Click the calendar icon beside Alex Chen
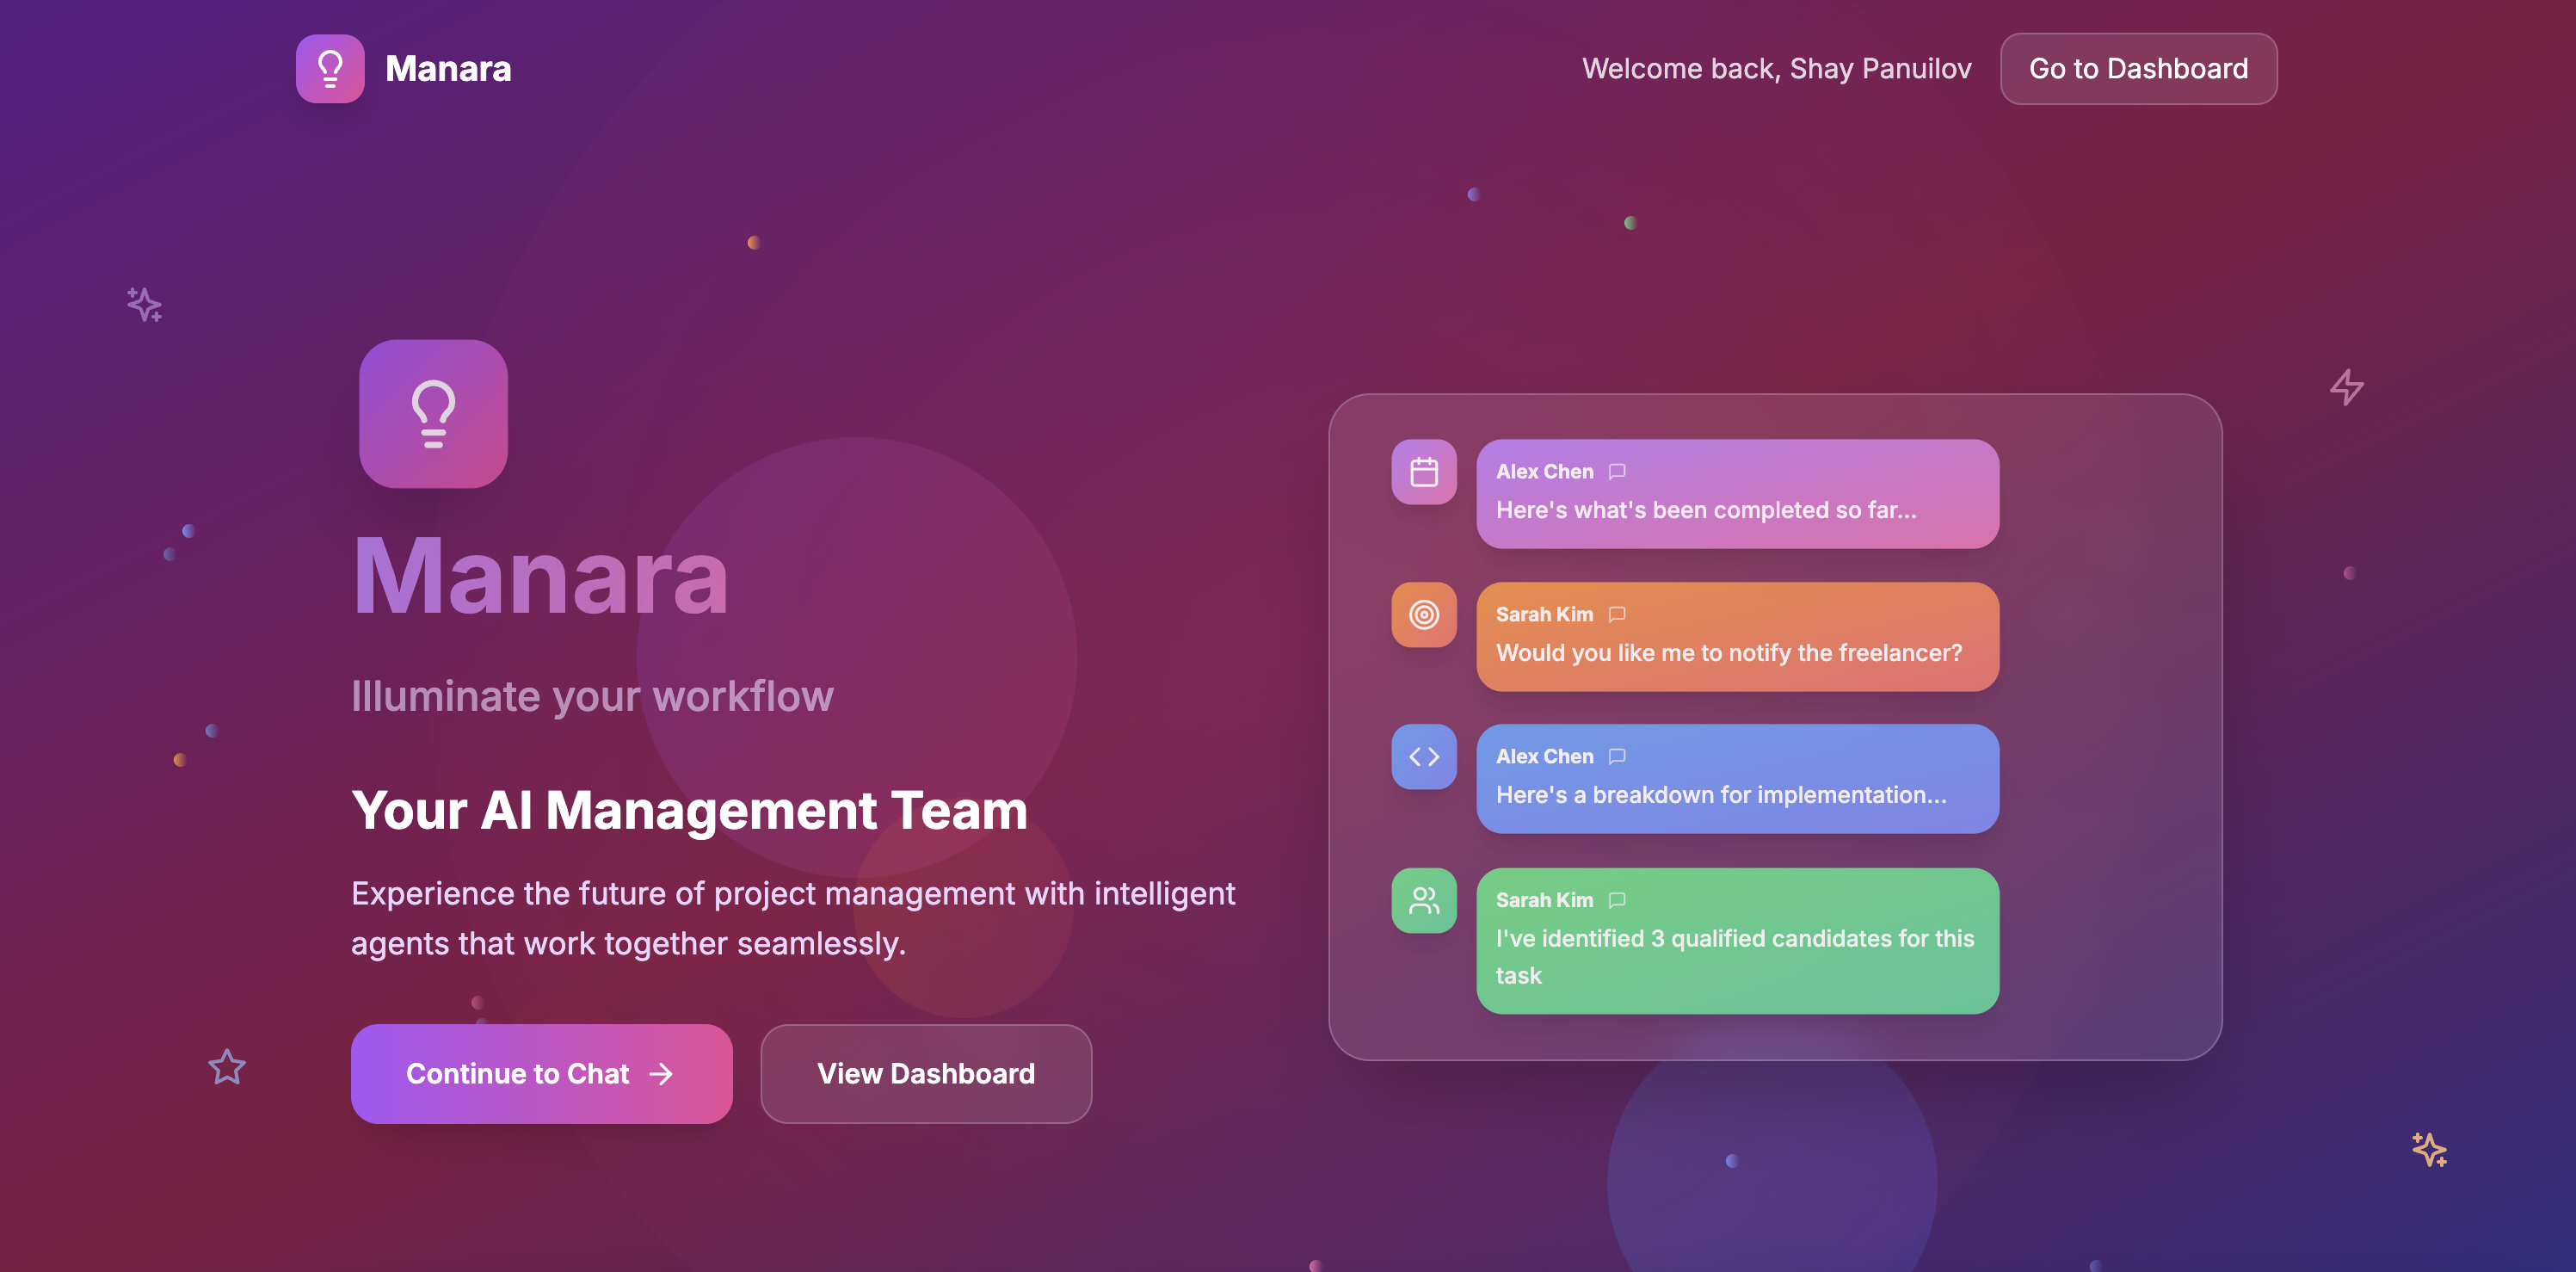Image resolution: width=2576 pixels, height=1272 pixels. 1423,472
